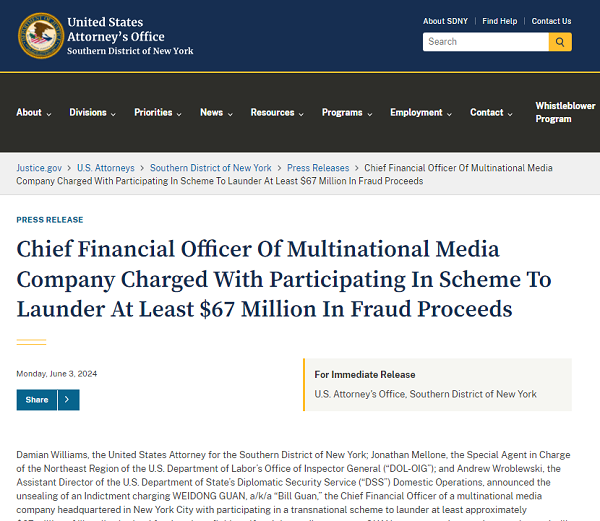
Task: Open the Programs menu
Action: pyautogui.click(x=347, y=113)
